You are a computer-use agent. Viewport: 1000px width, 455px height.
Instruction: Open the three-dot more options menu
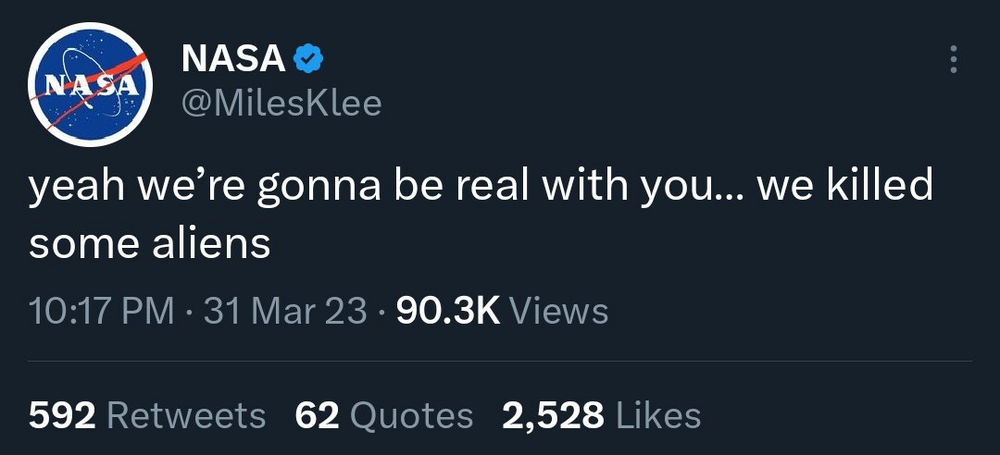point(953,60)
